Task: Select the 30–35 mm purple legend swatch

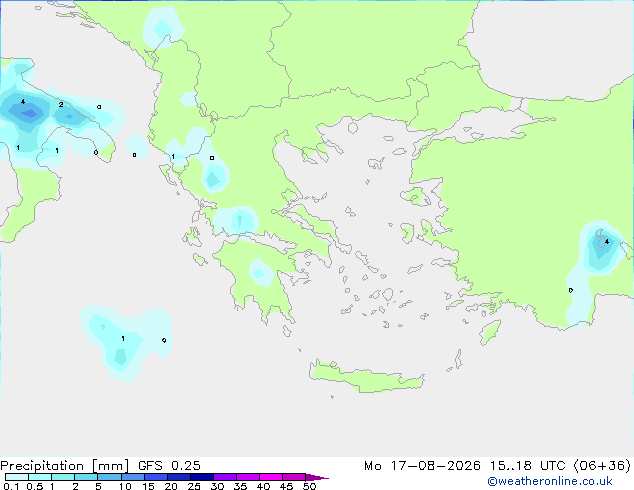Action: [225, 477]
